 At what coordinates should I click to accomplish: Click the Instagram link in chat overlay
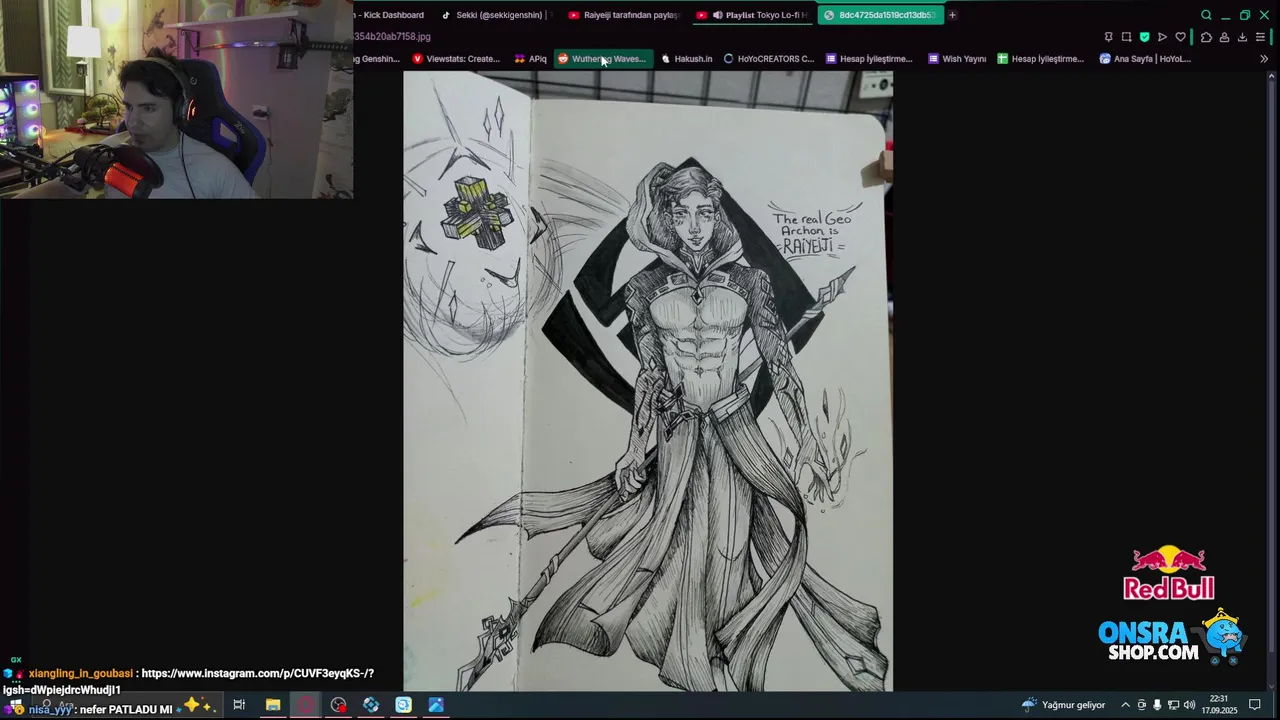tap(190, 682)
